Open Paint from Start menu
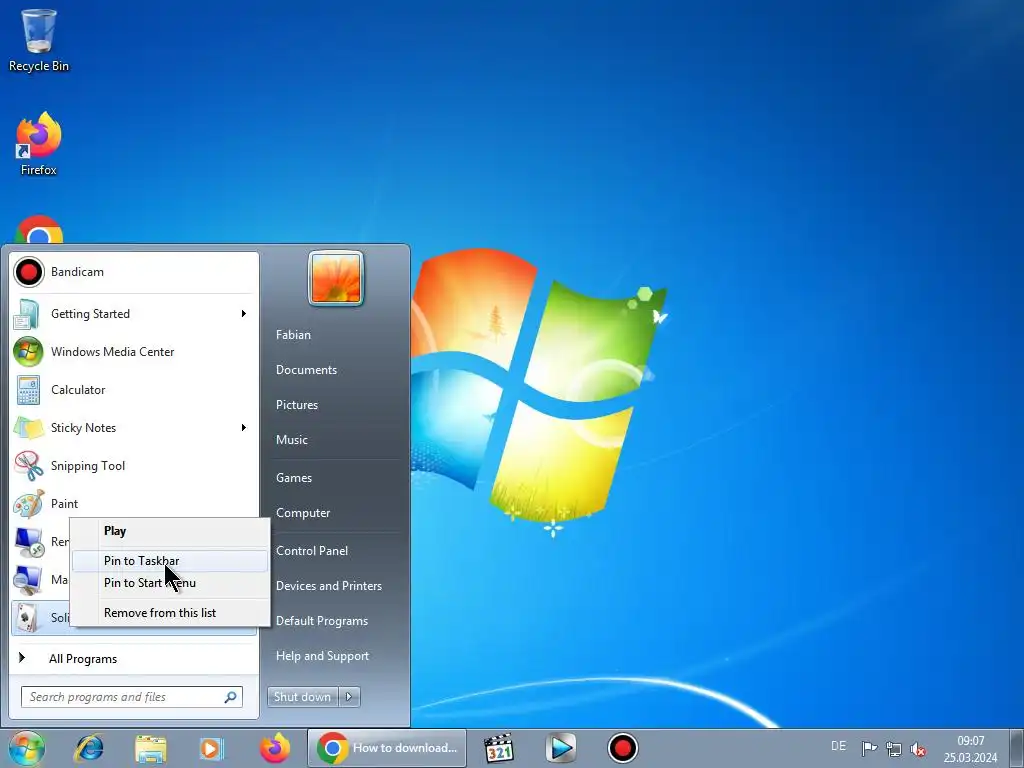Image resolution: width=1024 pixels, height=768 pixels. (x=133, y=504)
